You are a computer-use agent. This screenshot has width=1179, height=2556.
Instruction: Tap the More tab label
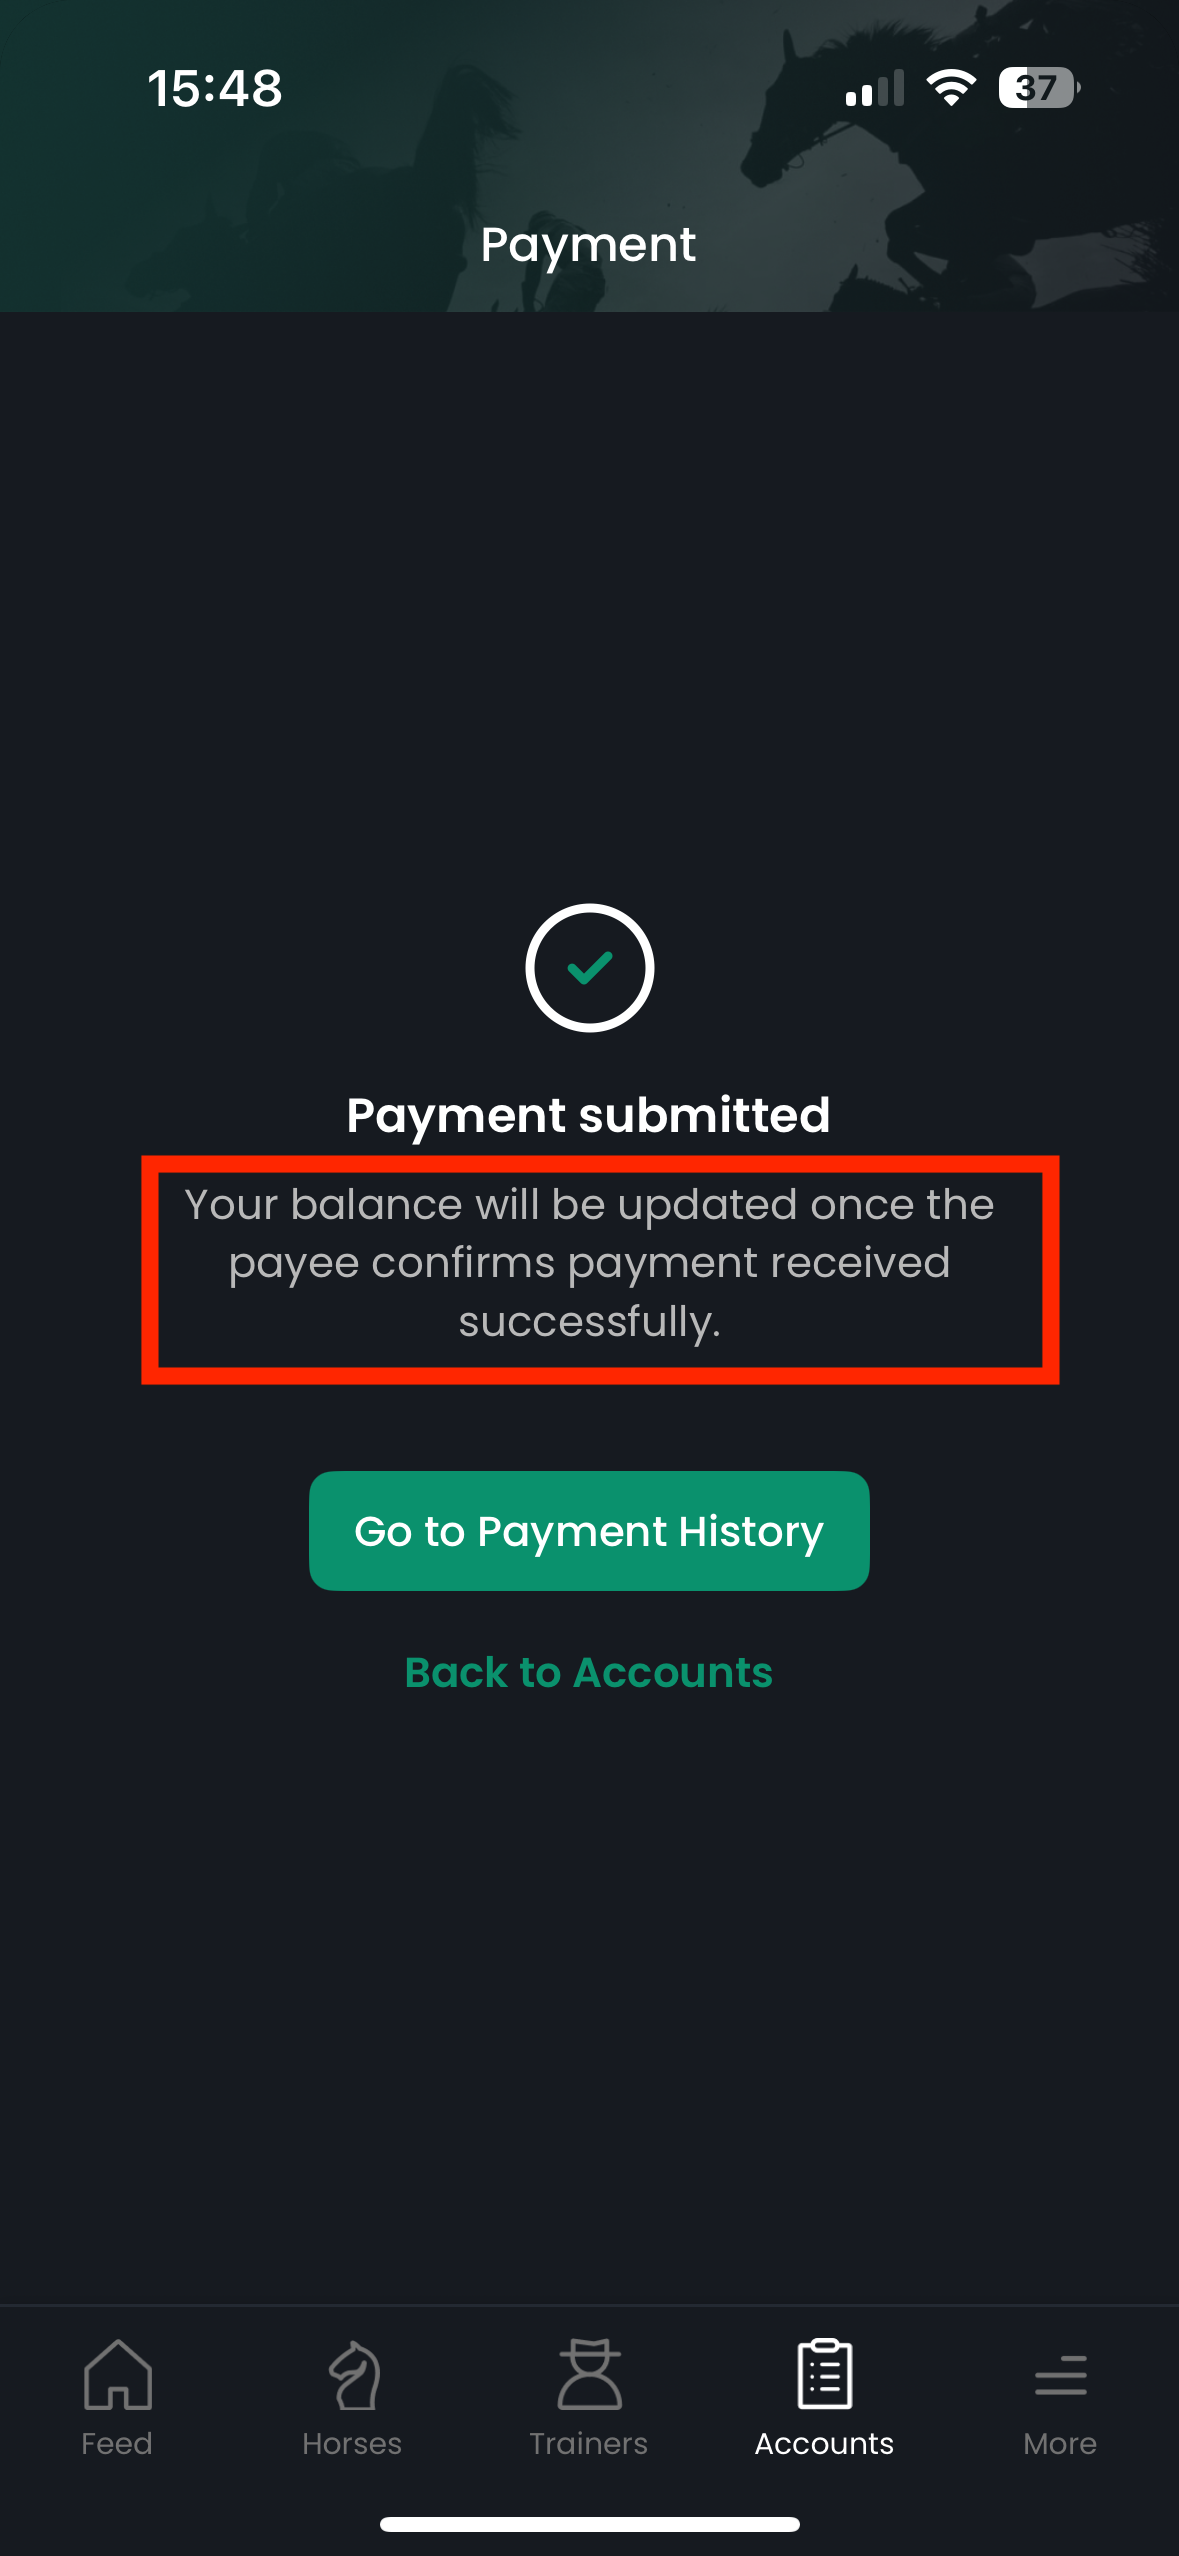1060,2443
